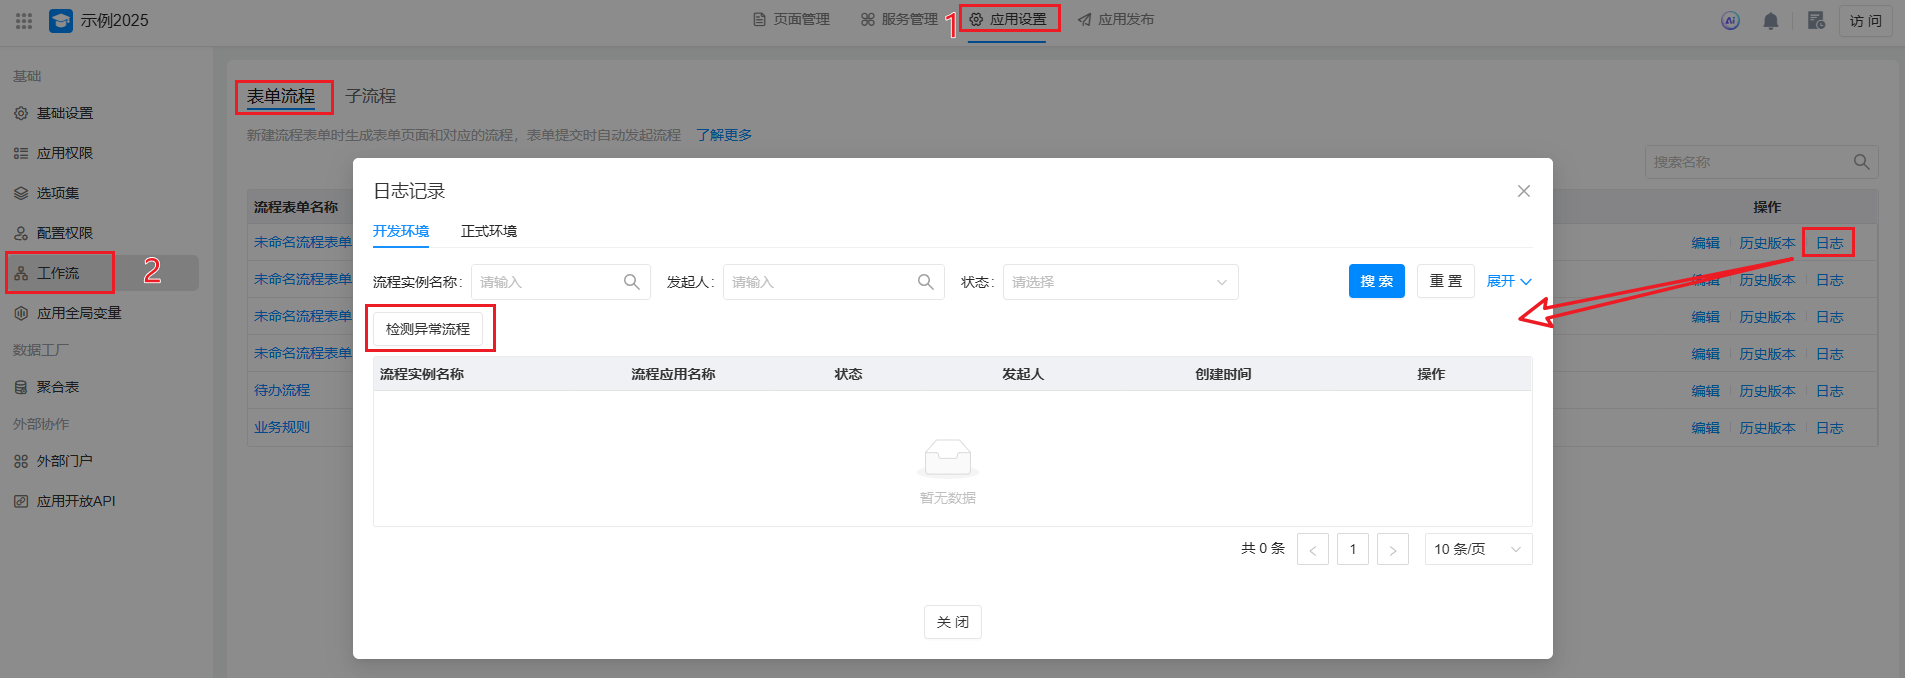Click the 检测异常流程 button
The width and height of the screenshot is (1905, 678).
click(x=428, y=329)
